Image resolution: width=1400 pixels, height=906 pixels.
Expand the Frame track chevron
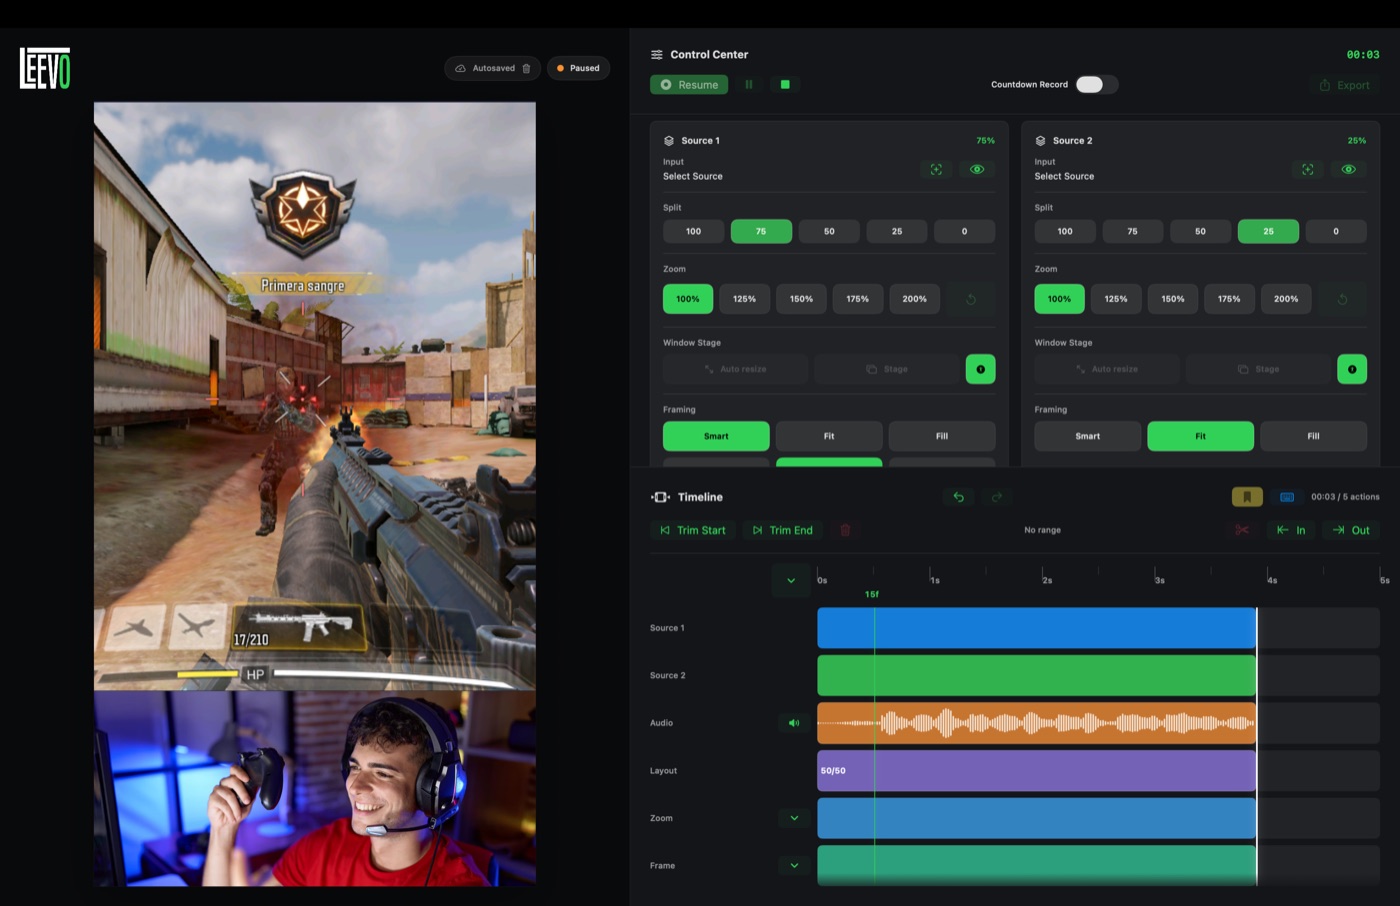coord(794,866)
